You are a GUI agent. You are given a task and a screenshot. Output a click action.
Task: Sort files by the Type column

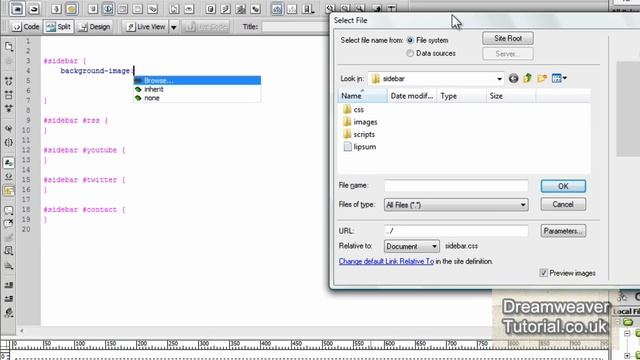coord(461,96)
